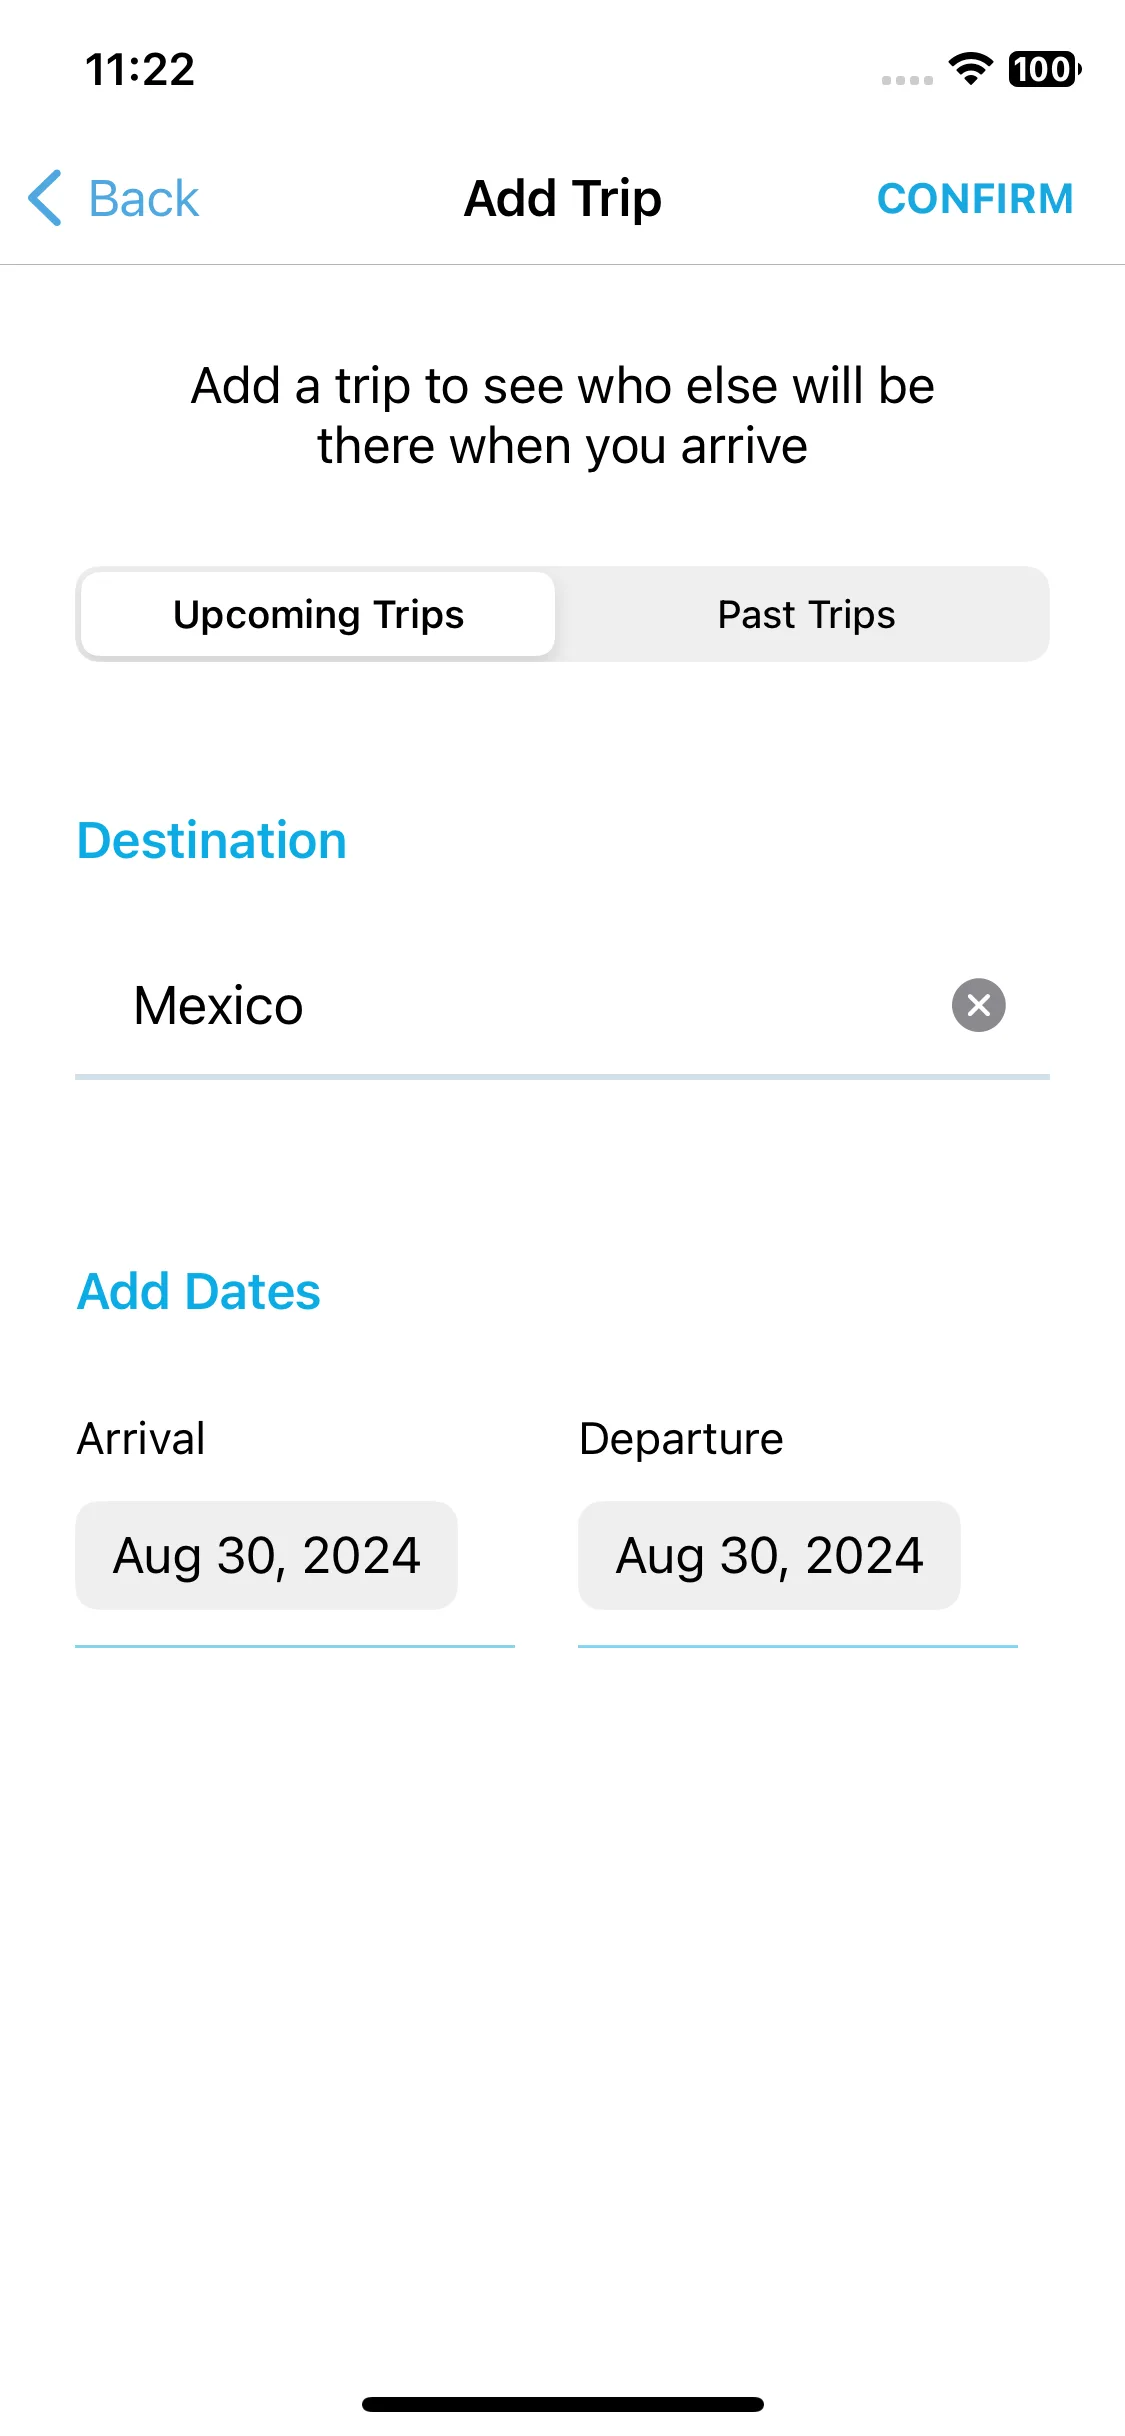1125x2436 pixels.
Task: Tap the cellular signal dots icon
Action: 907,80
